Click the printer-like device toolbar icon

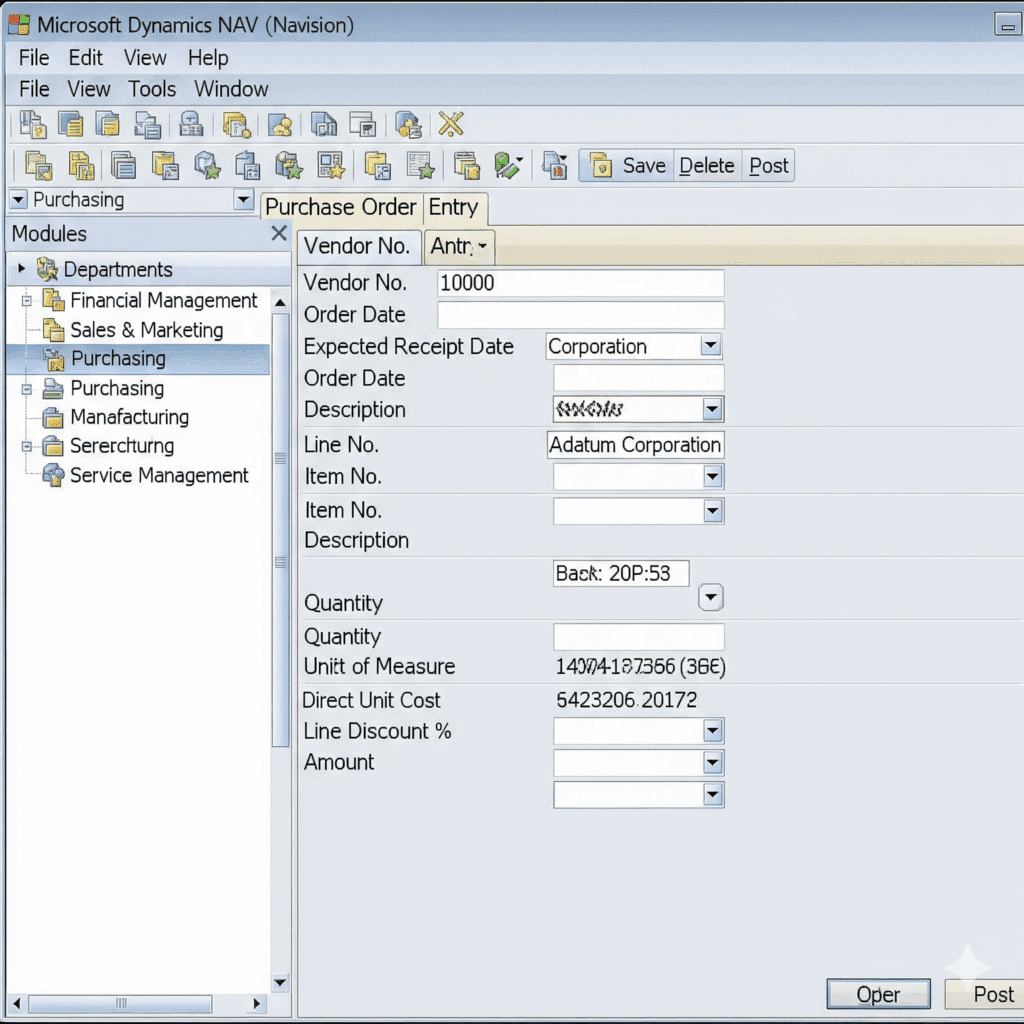(191, 123)
